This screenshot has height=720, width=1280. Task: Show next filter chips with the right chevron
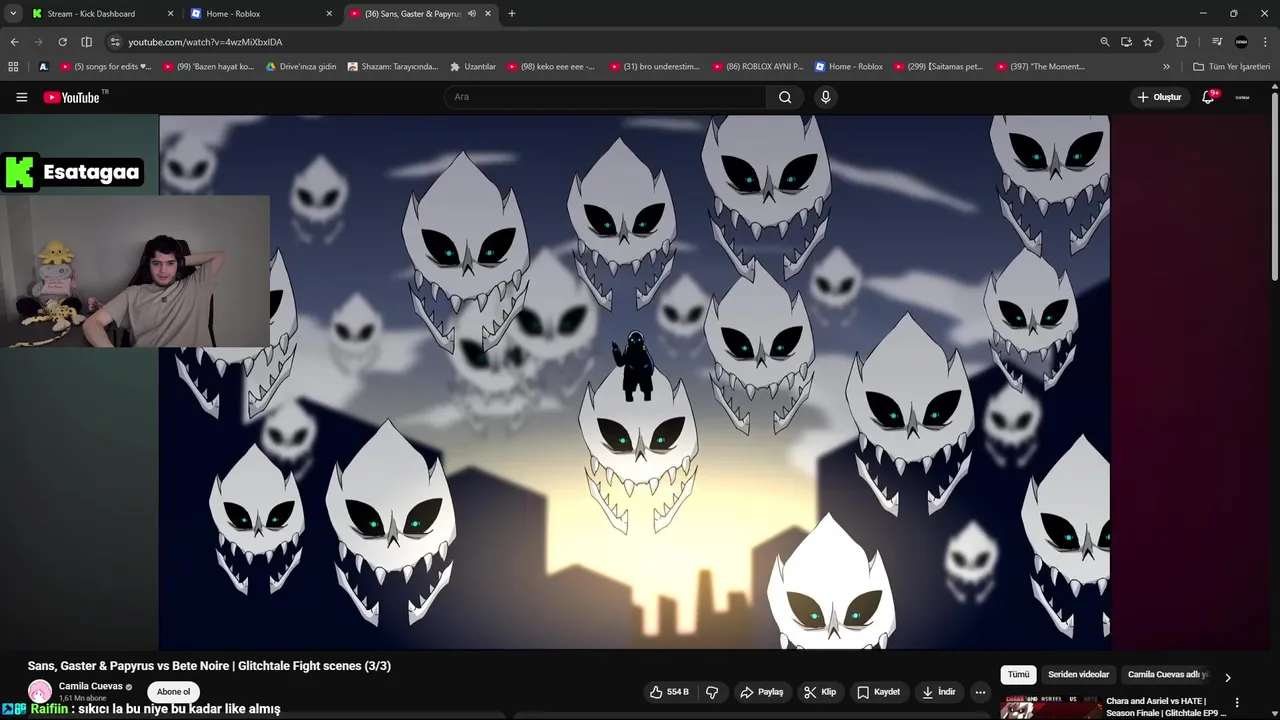(1228, 677)
